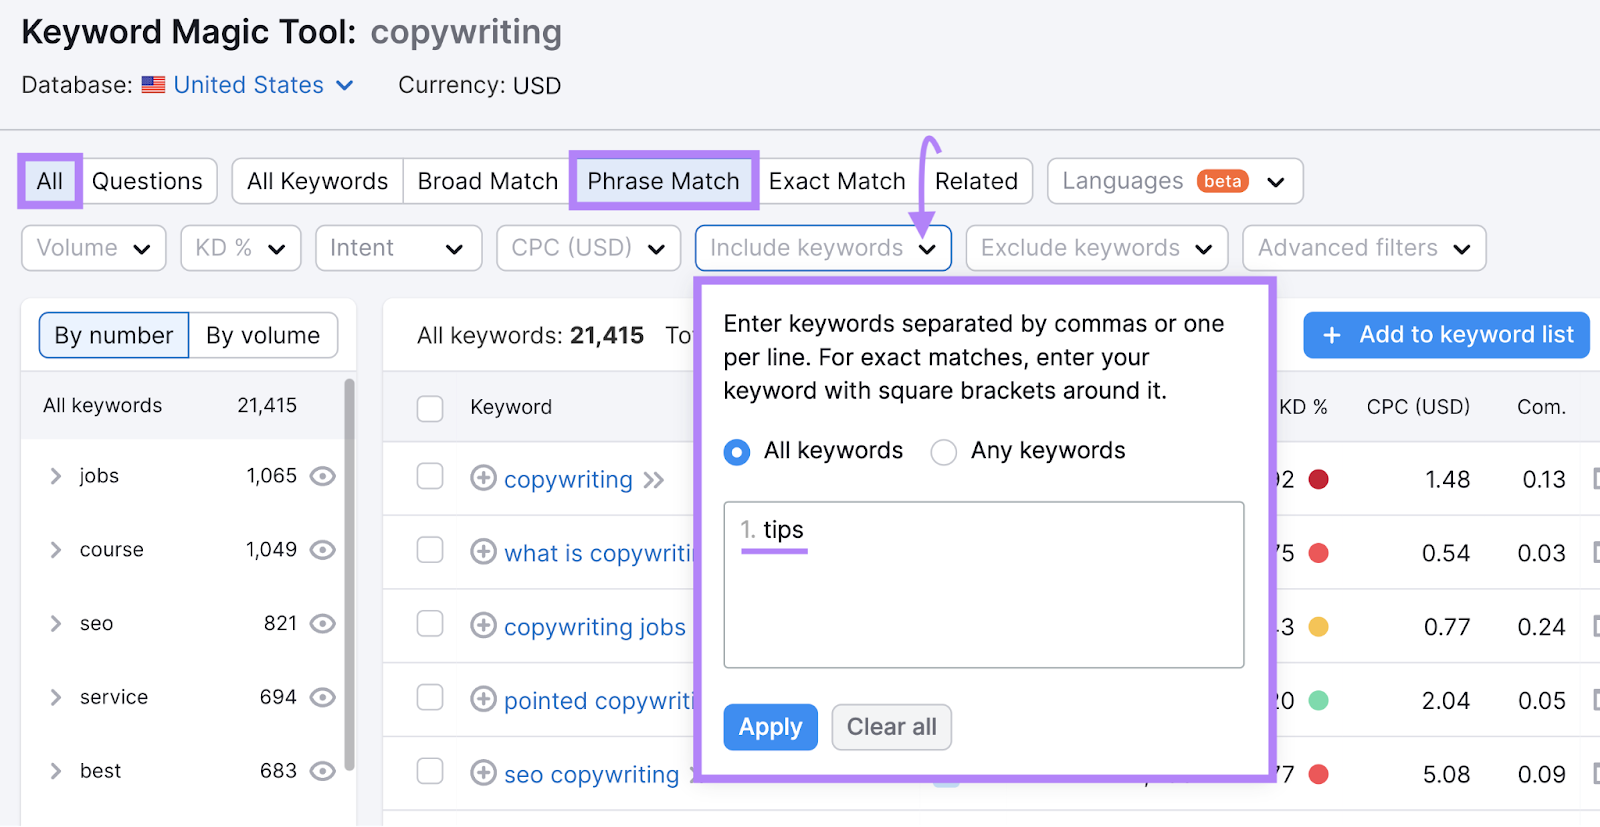Click the CPC (USD) column header

pos(1418,407)
